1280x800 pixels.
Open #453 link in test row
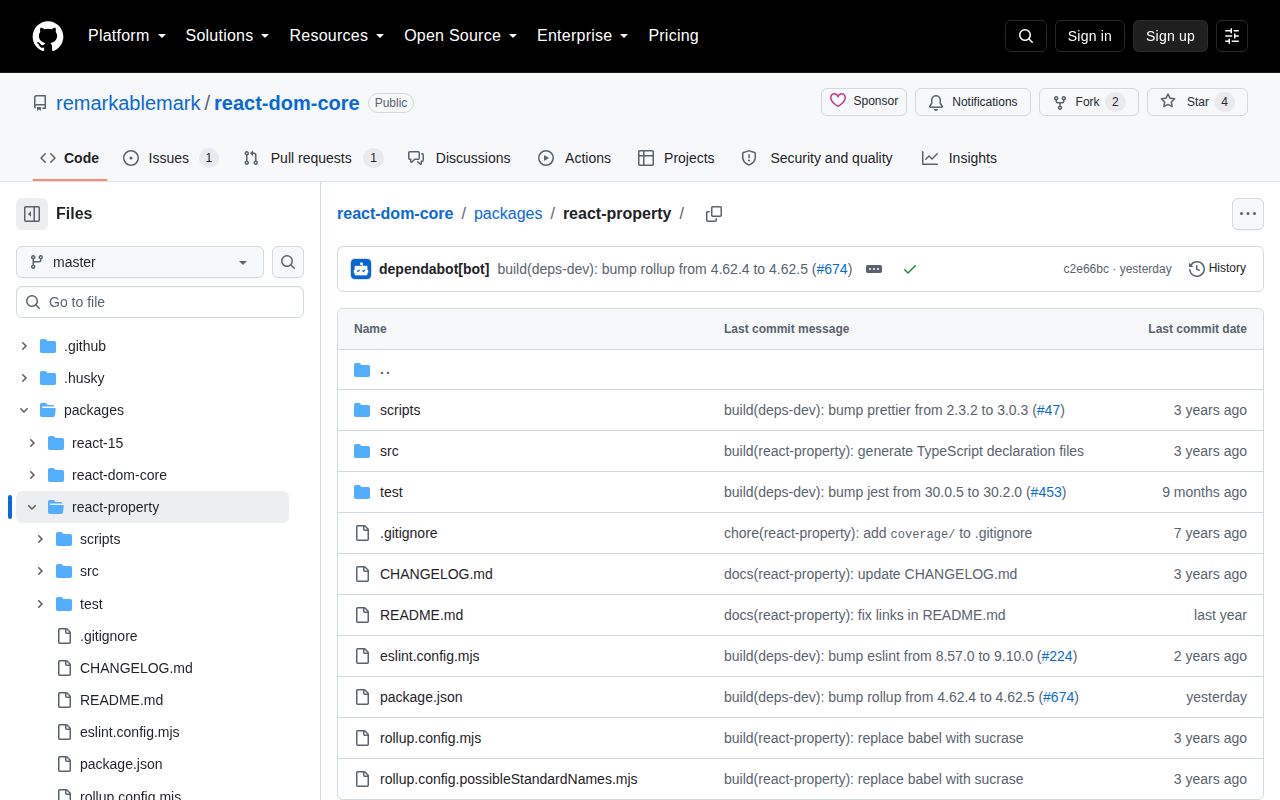1045,492
